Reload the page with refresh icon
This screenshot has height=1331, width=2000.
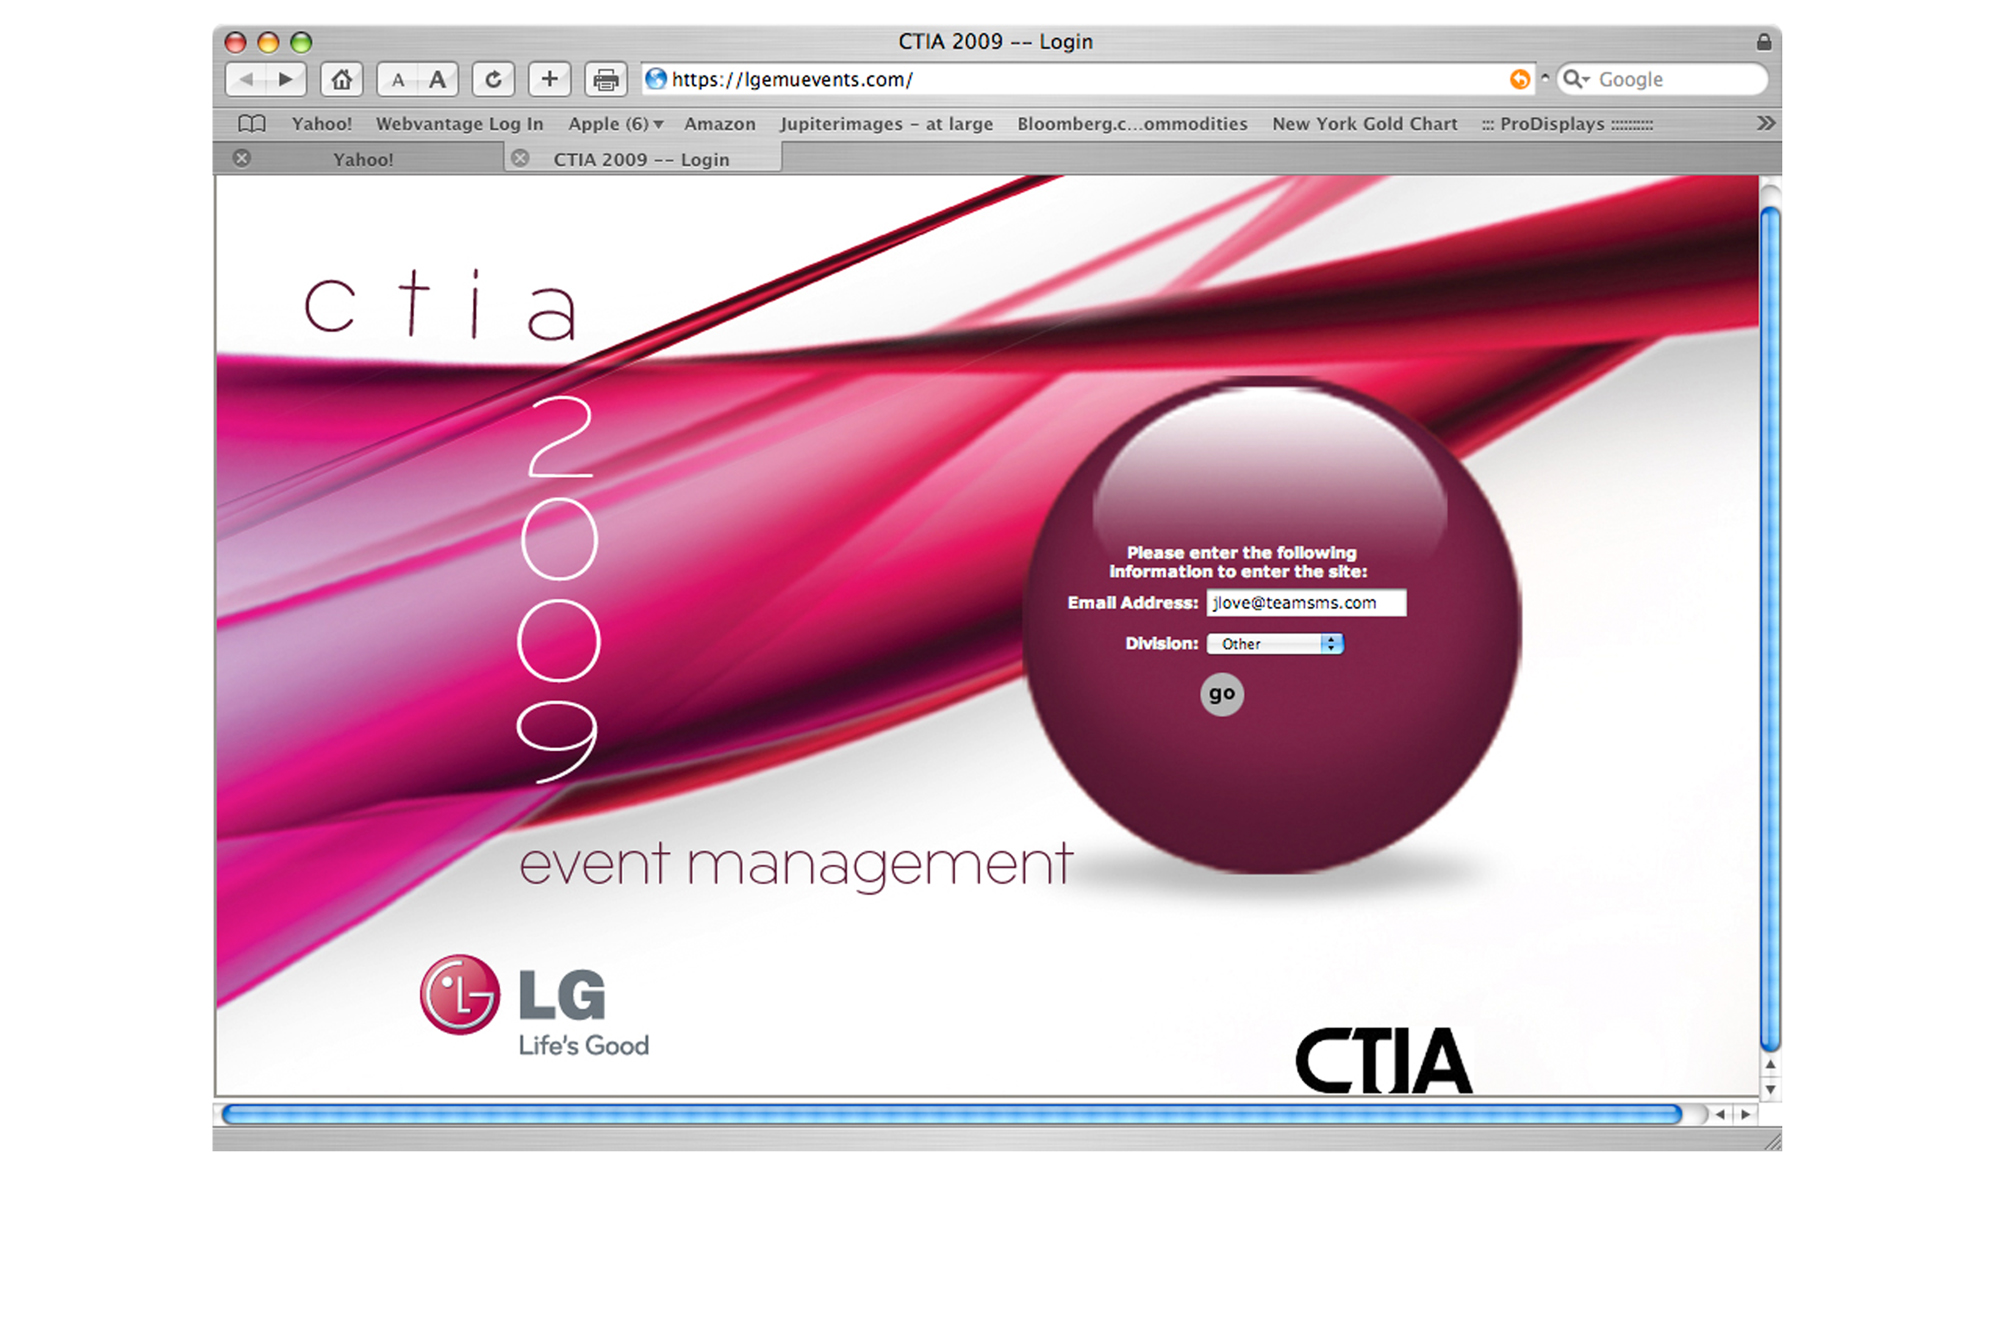[493, 79]
